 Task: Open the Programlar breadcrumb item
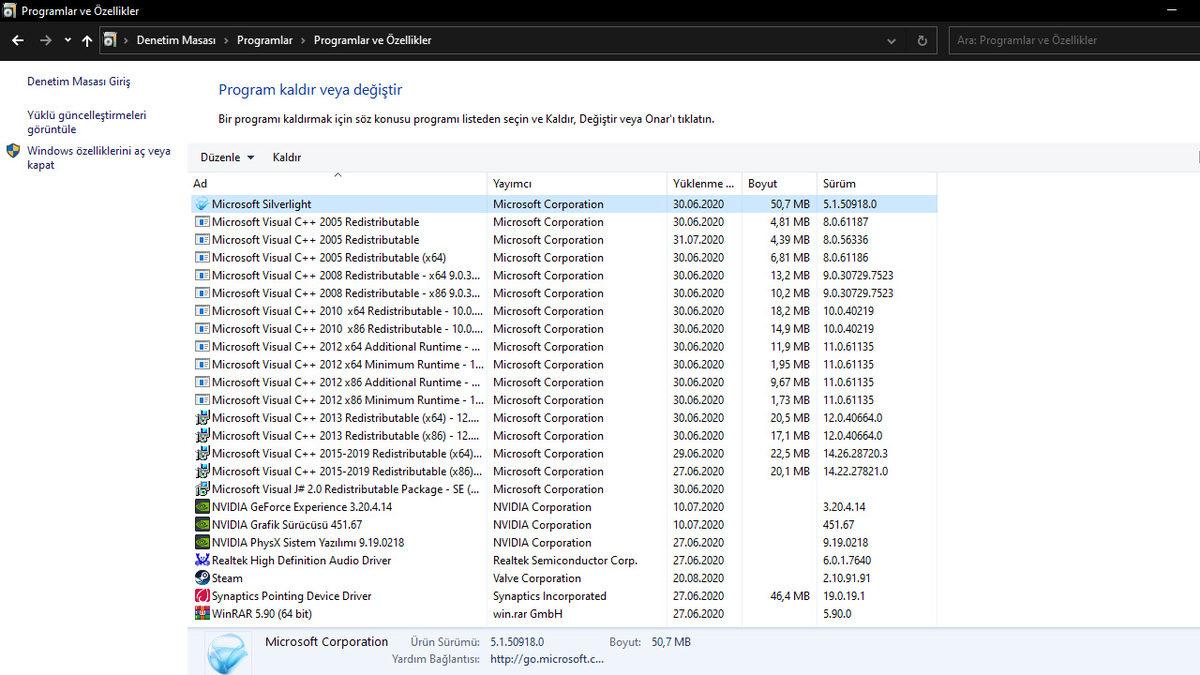pyautogui.click(x=265, y=40)
